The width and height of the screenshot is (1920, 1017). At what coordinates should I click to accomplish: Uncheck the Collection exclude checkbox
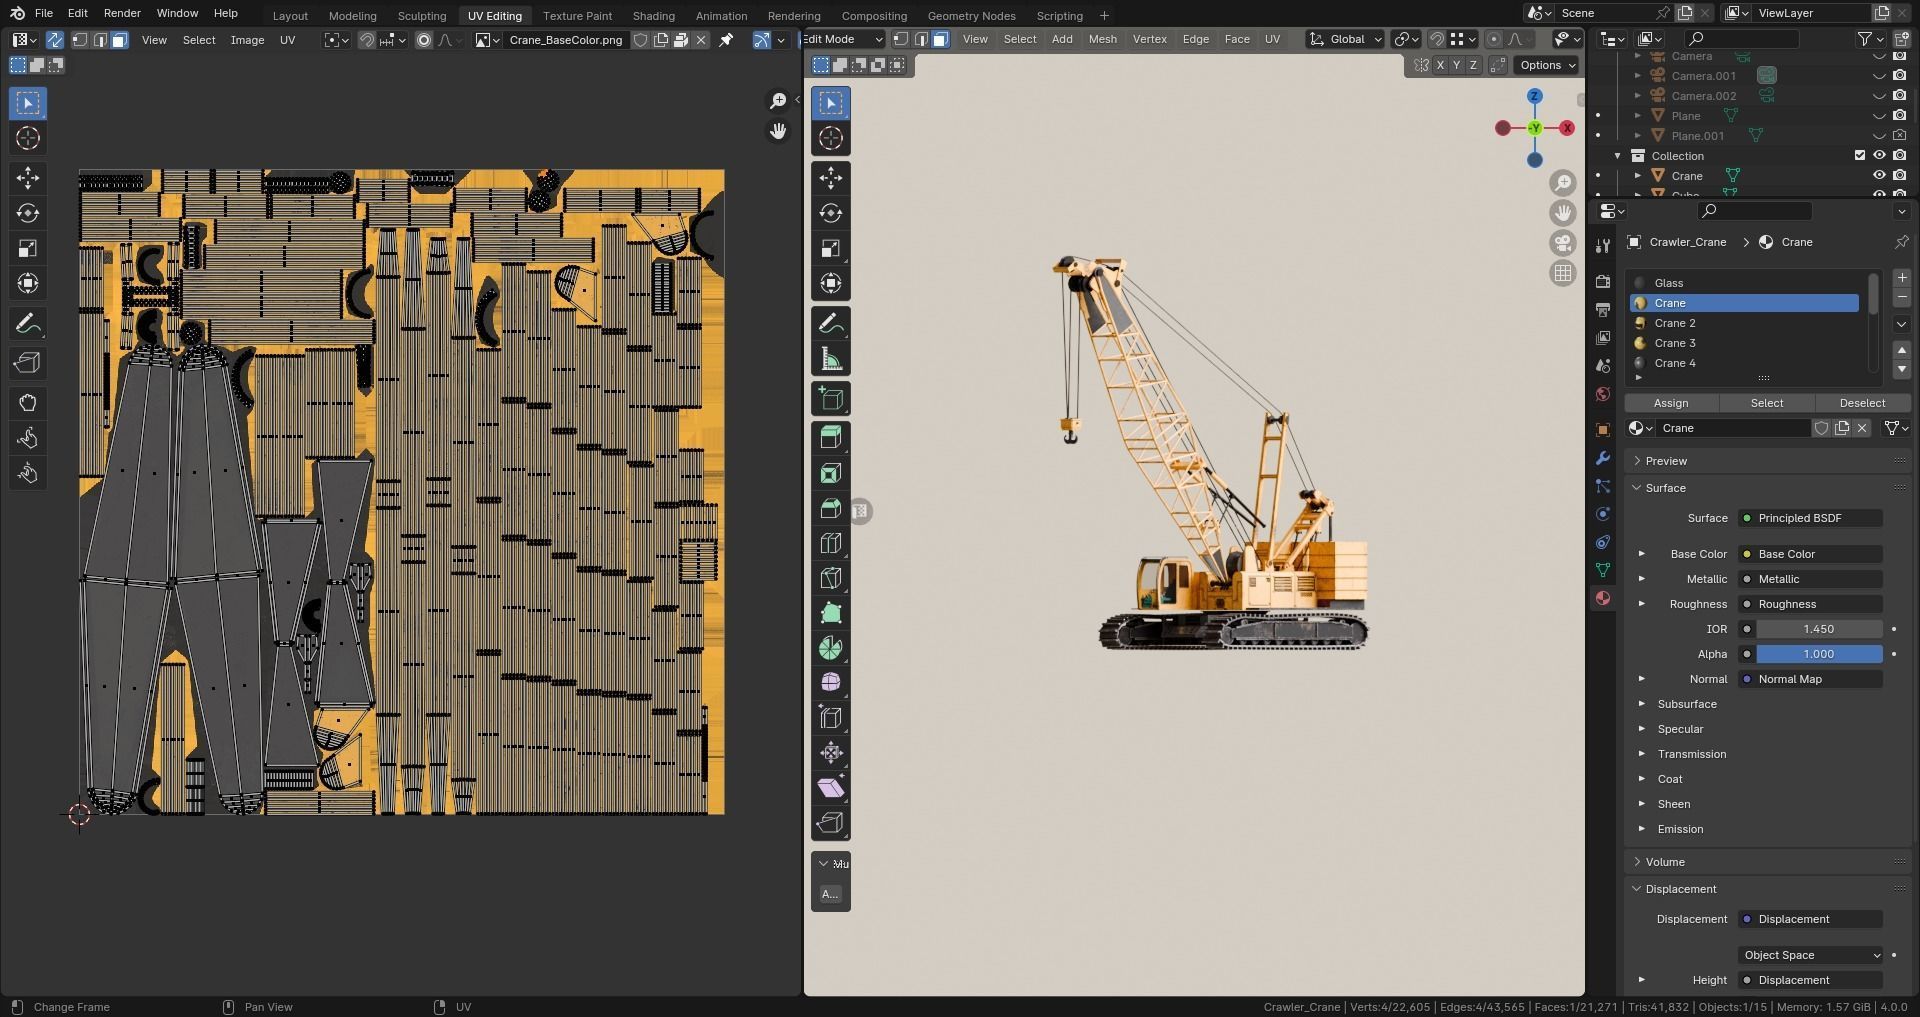(1860, 156)
